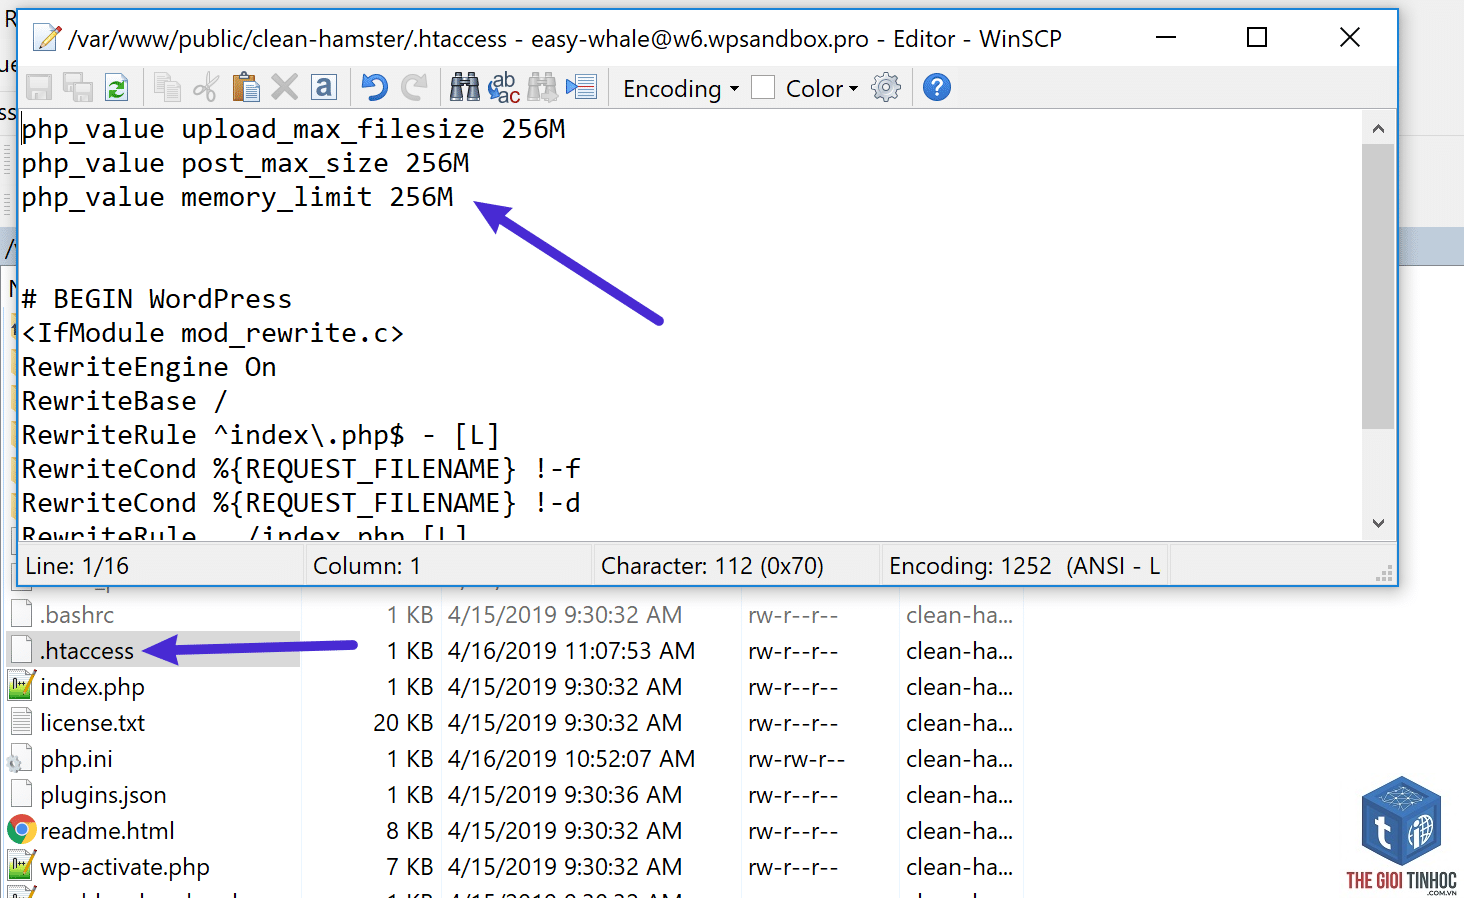Click the index.php file icon
This screenshot has width=1464, height=898.
pos(21,686)
